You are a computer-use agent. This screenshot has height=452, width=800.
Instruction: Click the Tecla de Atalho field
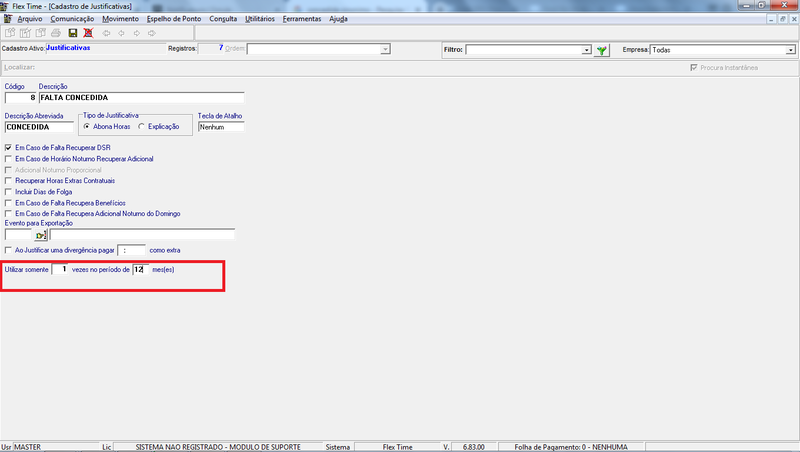tap(221, 127)
